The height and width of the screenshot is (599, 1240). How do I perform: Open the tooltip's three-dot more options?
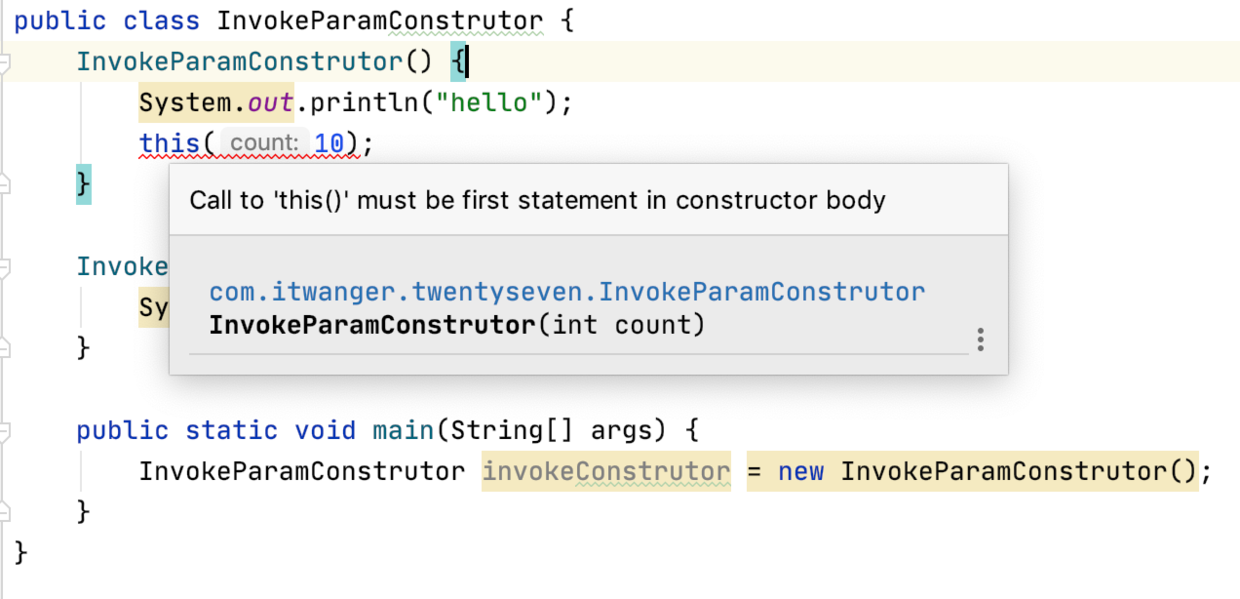pyautogui.click(x=980, y=339)
